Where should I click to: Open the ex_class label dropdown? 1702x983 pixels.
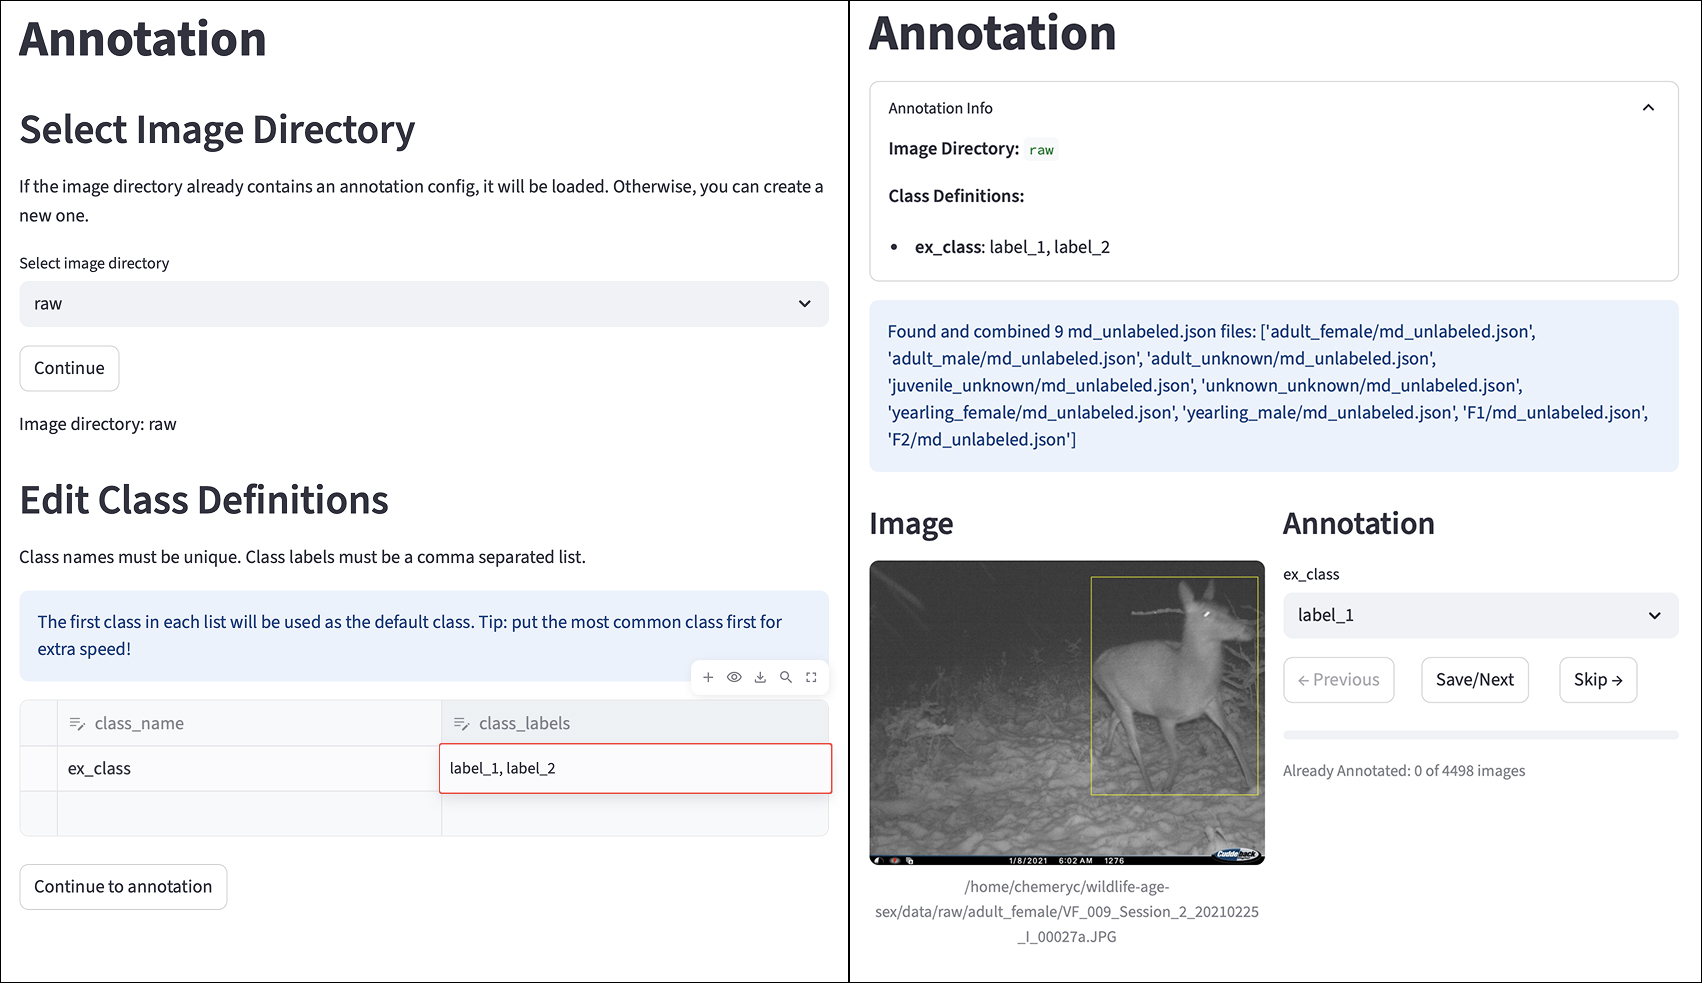tap(1480, 615)
